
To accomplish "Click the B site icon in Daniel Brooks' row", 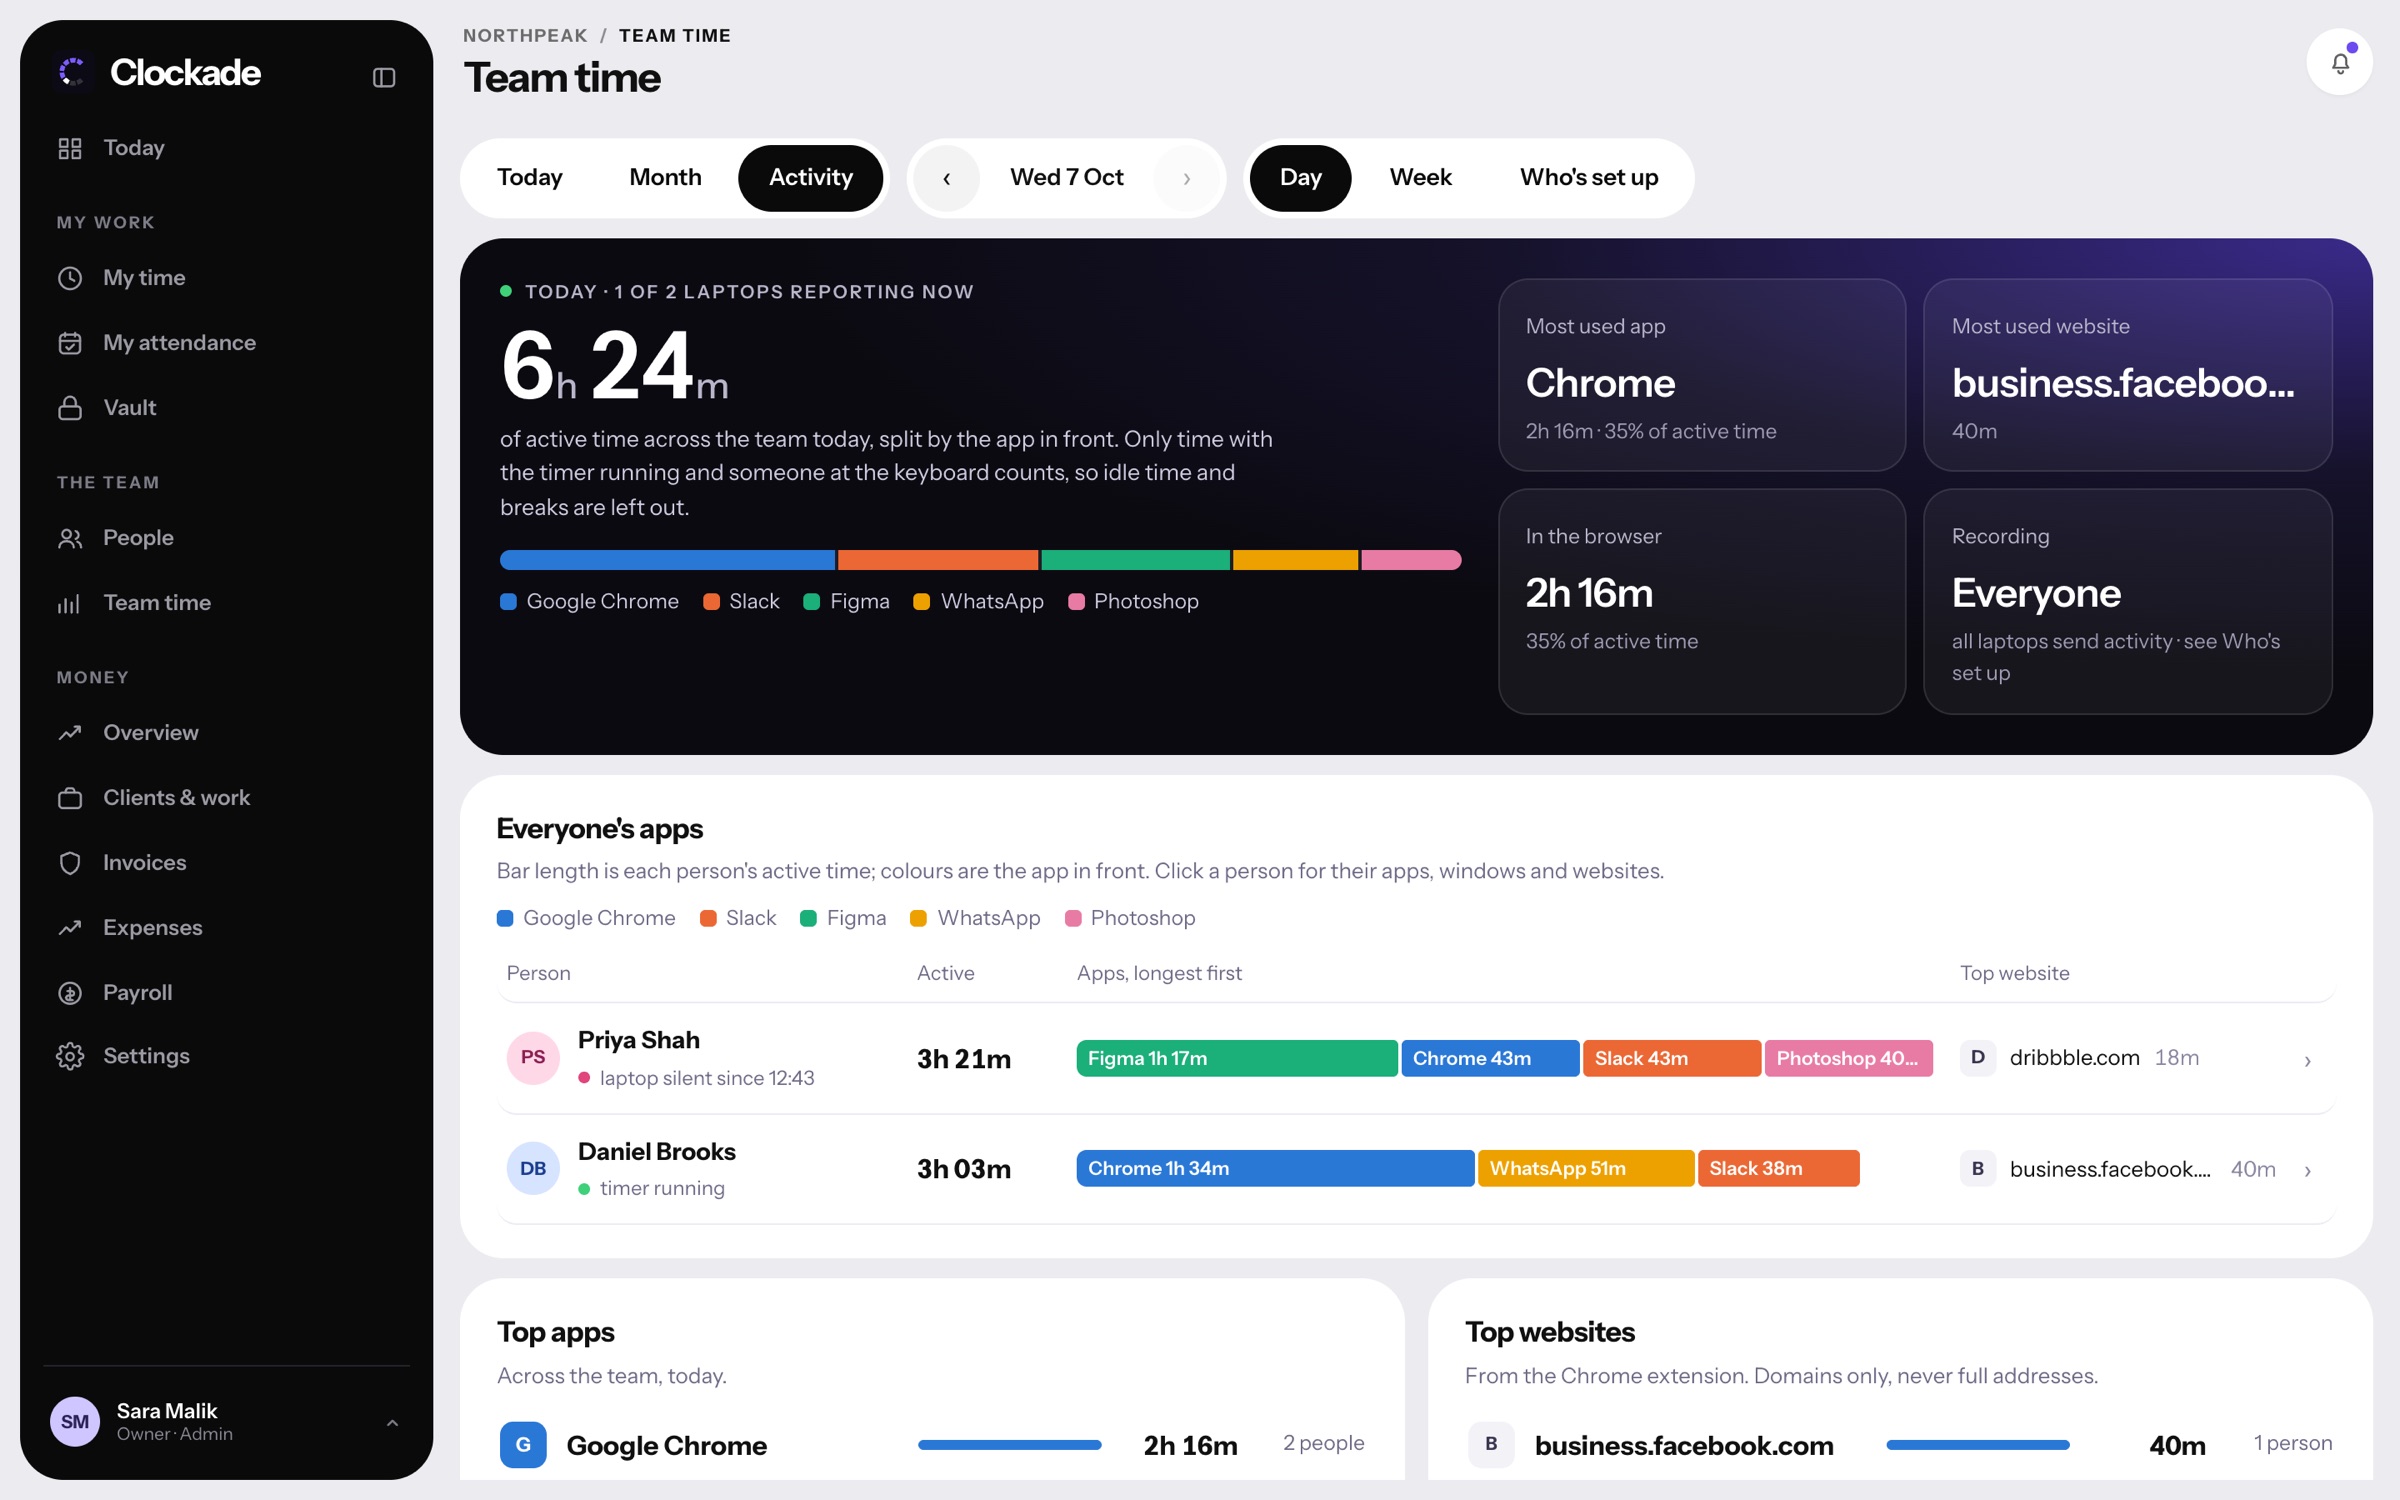I will 1978,1168.
